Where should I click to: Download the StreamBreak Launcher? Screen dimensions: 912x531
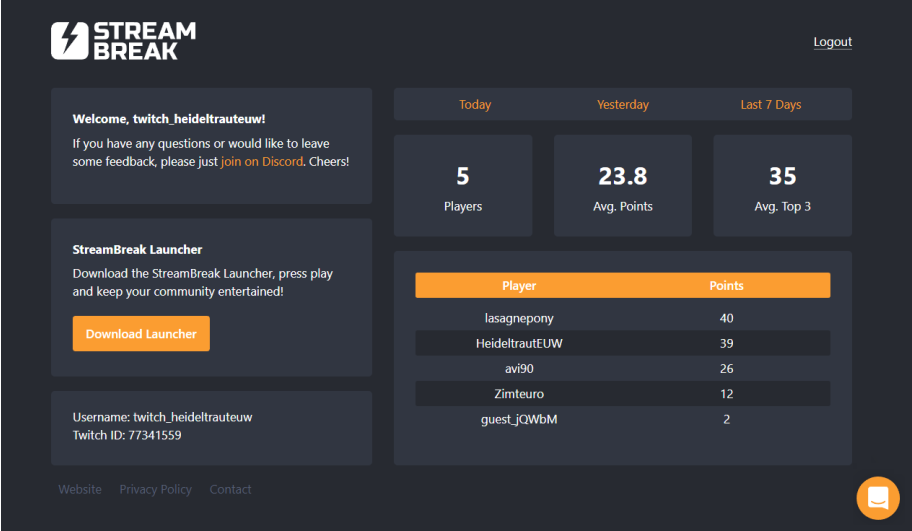coord(141,334)
